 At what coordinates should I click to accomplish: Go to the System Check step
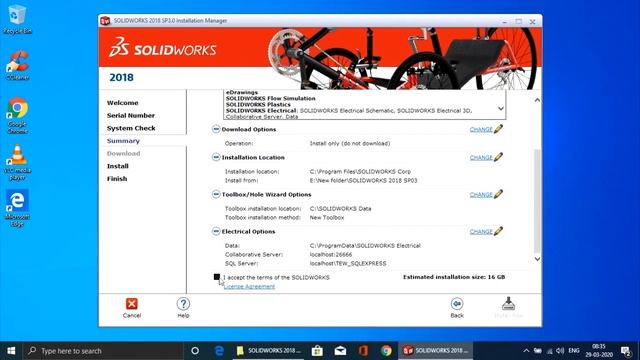[131, 128]
